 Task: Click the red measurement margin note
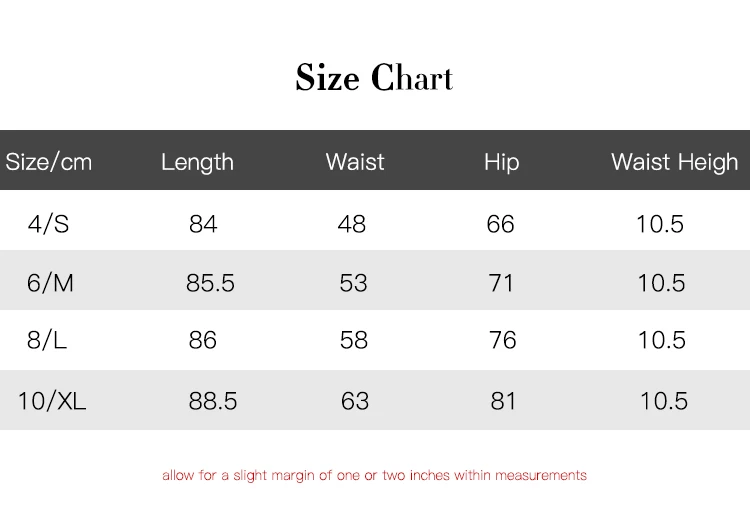pos(374,475)
